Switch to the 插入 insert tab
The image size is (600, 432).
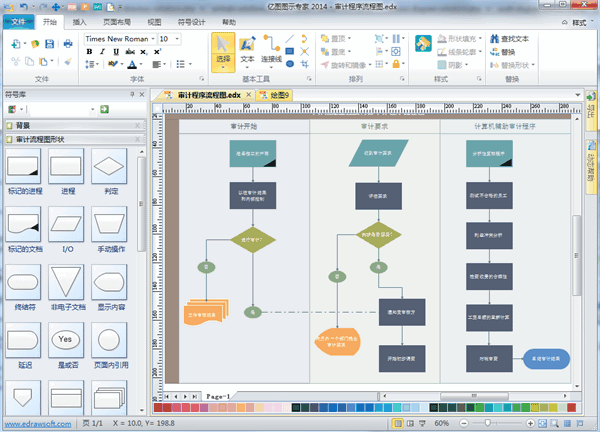tap(80, 22)
